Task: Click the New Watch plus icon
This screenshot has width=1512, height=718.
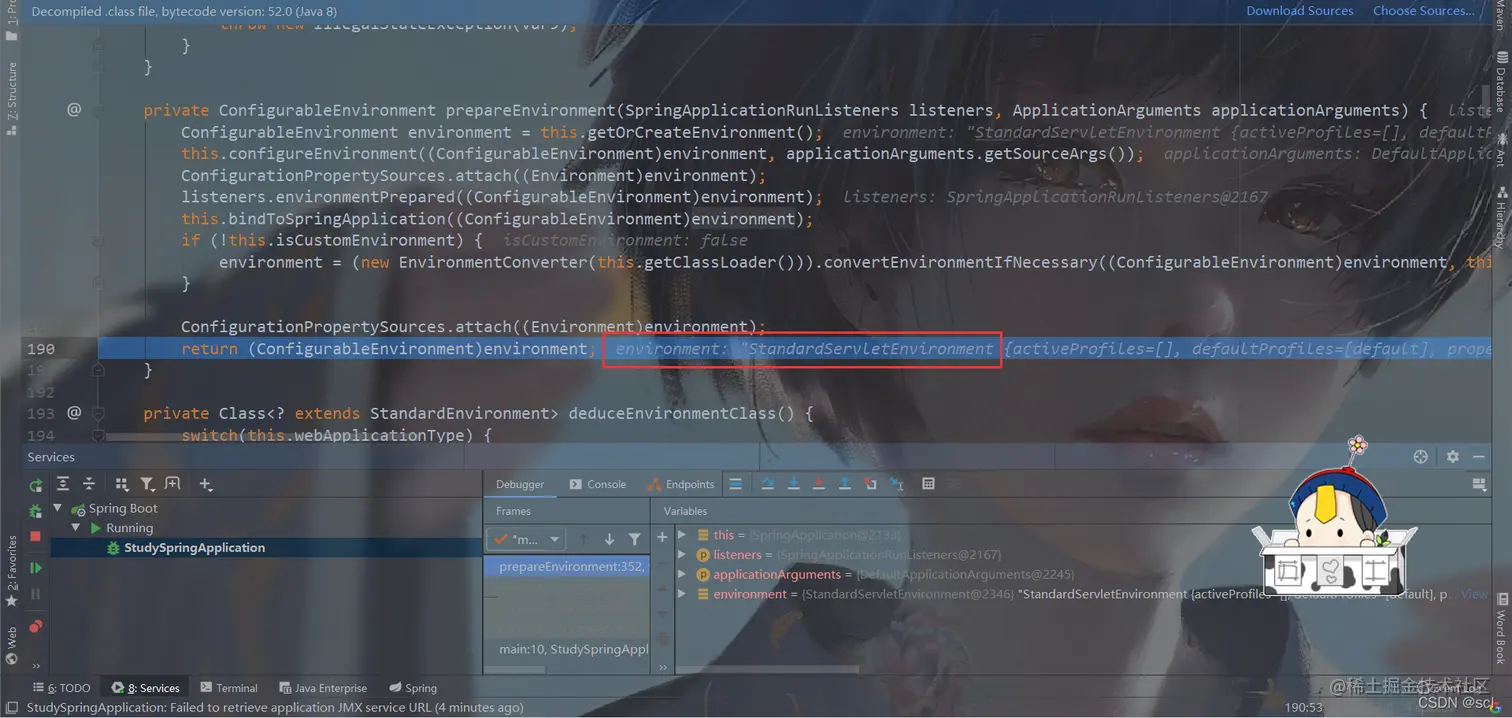Action: click(662, 537)
